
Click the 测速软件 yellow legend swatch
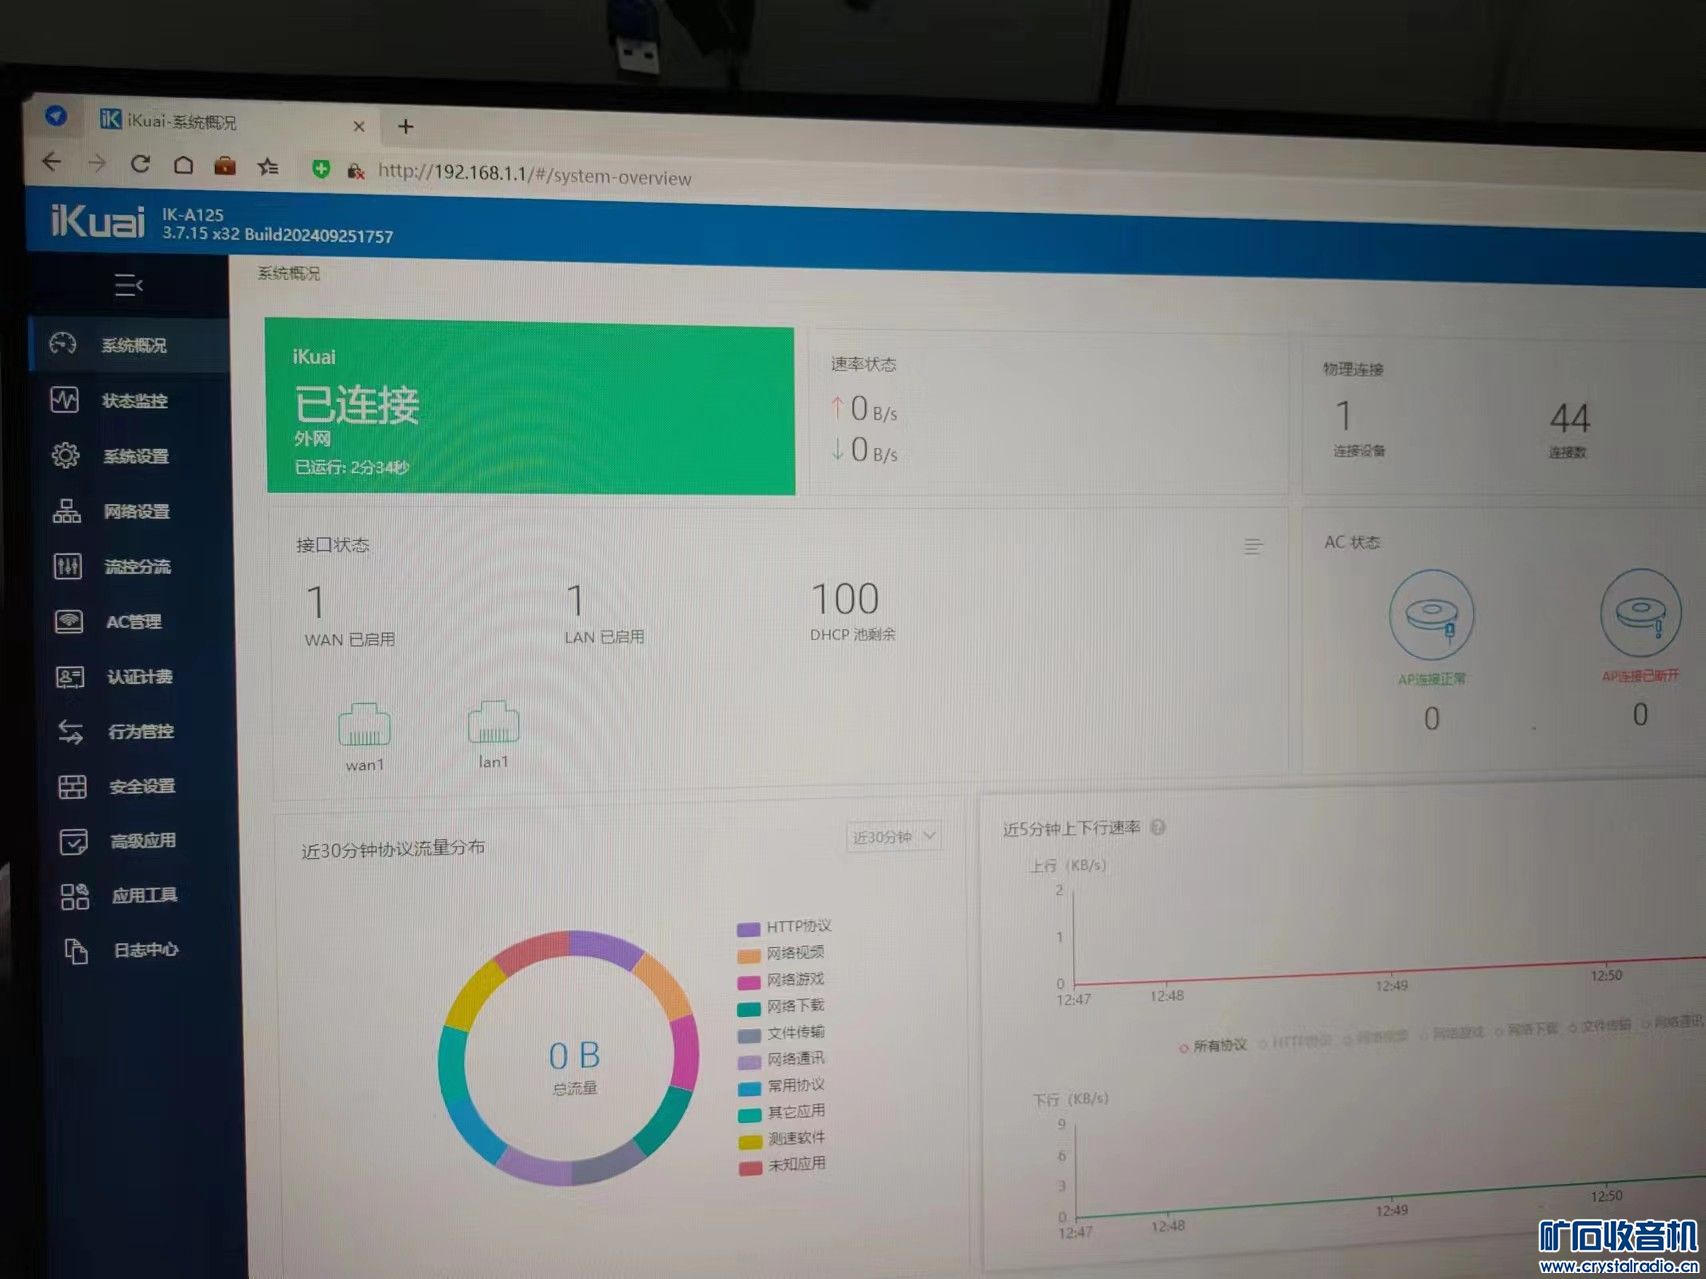tap(751, 1140)
